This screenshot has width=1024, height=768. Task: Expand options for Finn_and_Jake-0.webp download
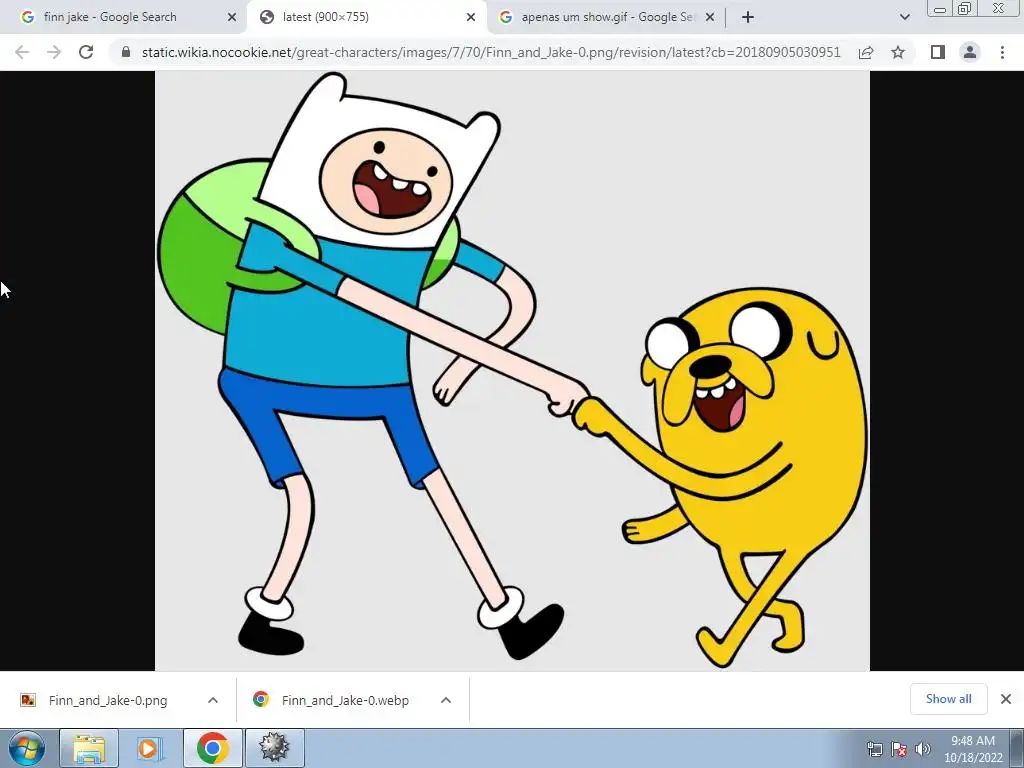[x=446, y=700]
